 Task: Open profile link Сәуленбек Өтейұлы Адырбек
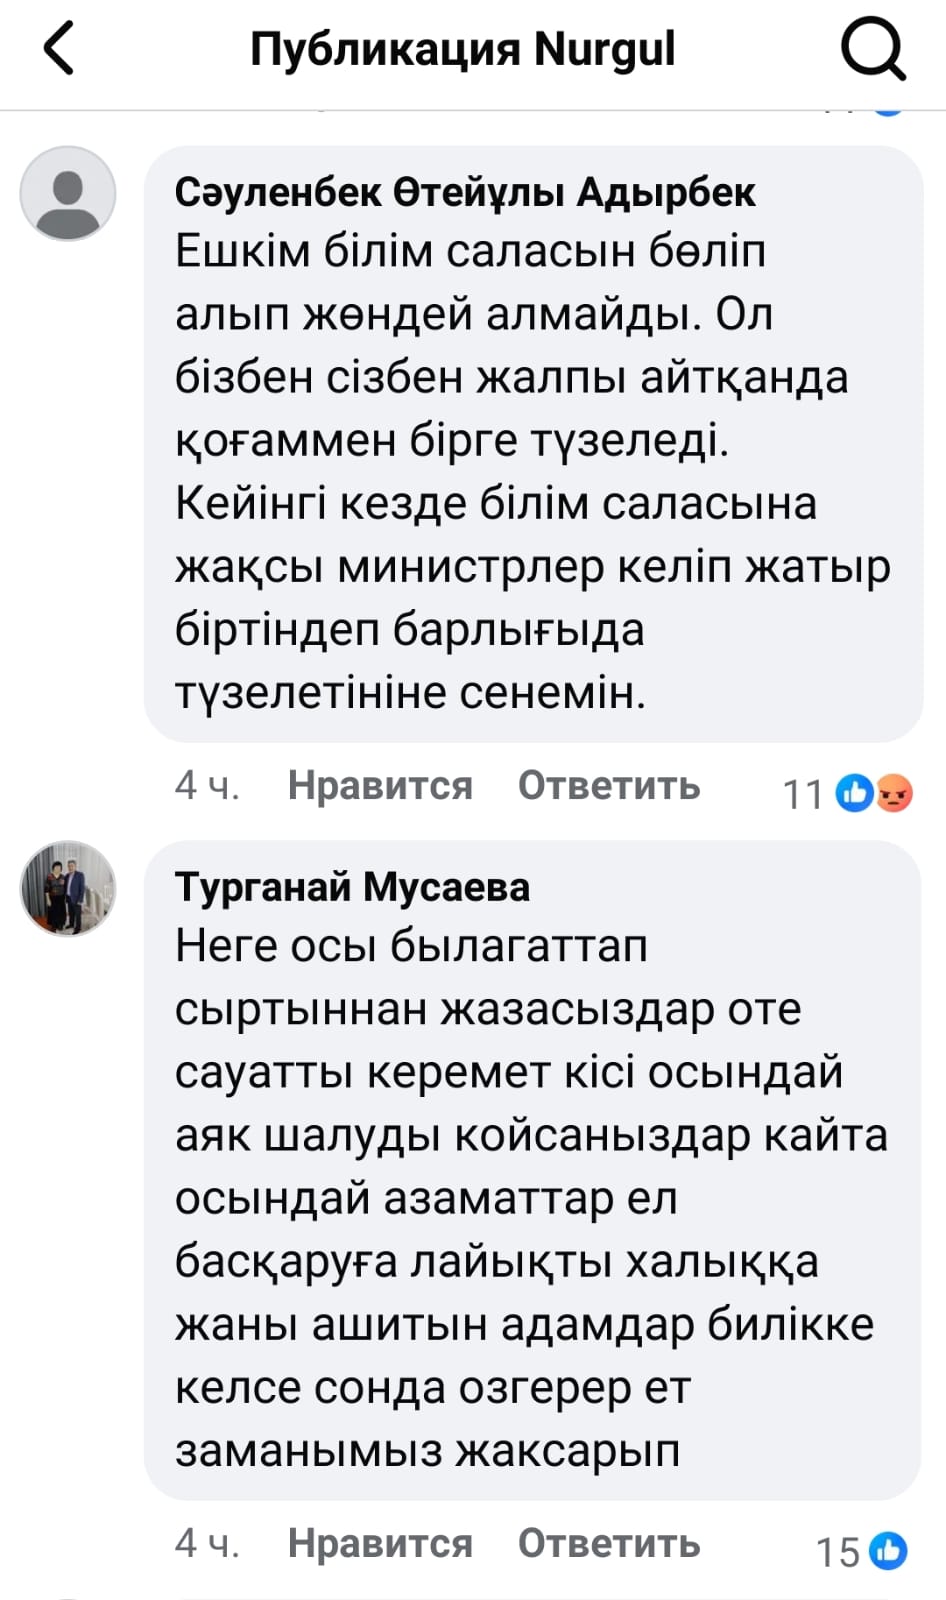point(465,192)
